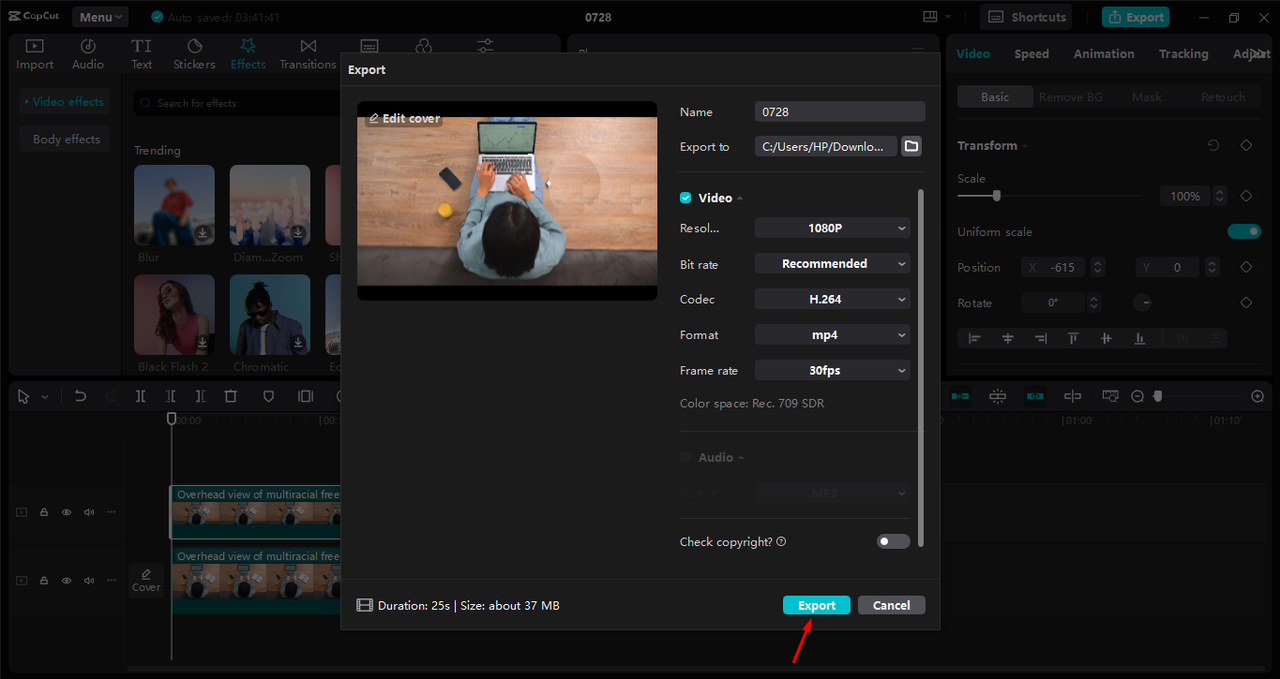The image size is (1280, 679).
Task: Uncheck the Video checkbox in Export dialog
Action: (685, 198)
